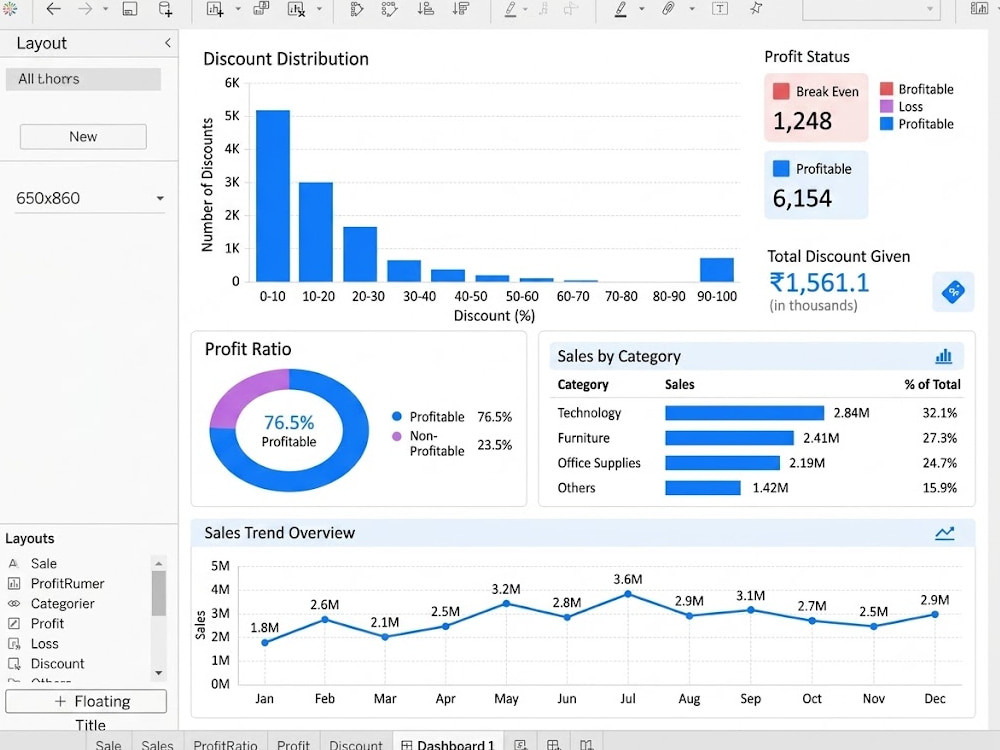Open the dark pen dropdown arrow
The height and width of the screenshot is (750, 1000).
coord(642,10)
